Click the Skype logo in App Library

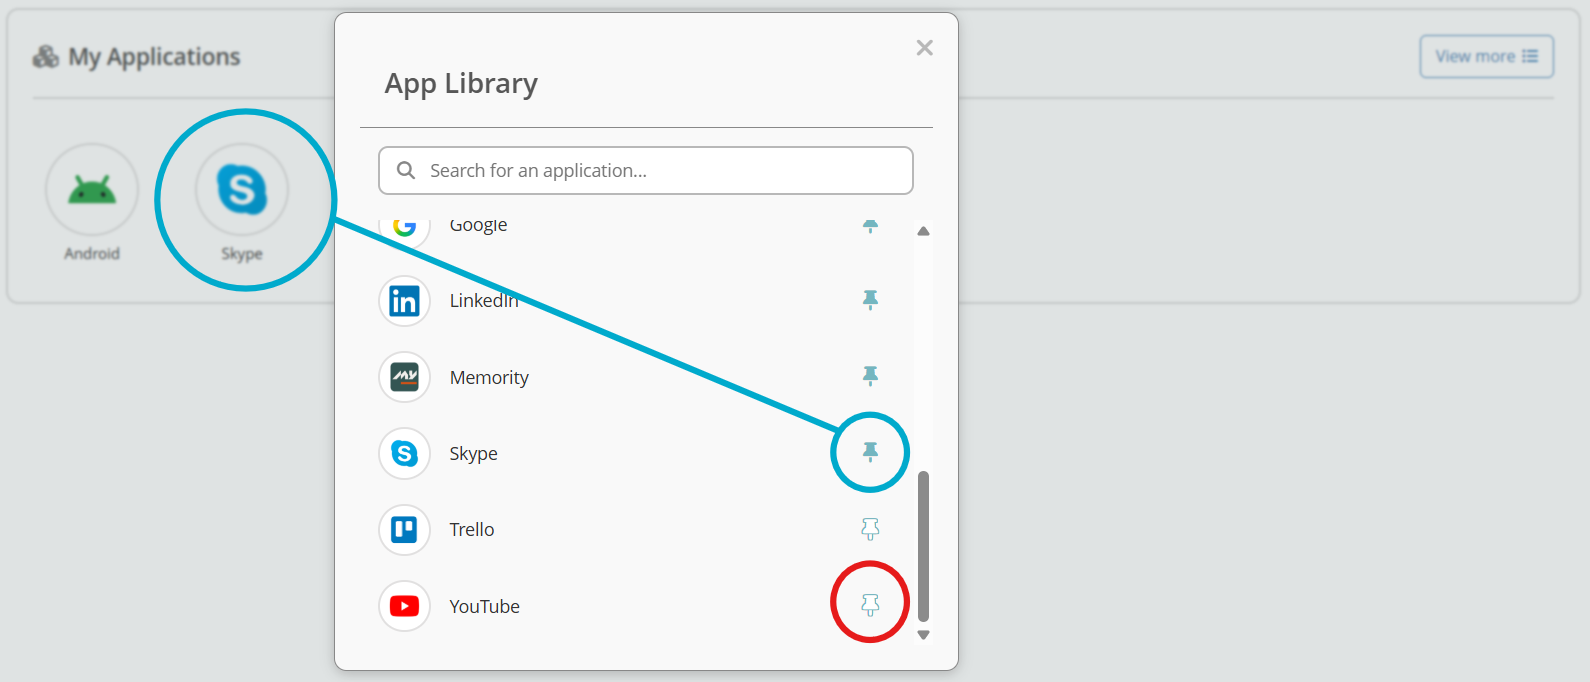pyautogui.click(x=404, y=453)
